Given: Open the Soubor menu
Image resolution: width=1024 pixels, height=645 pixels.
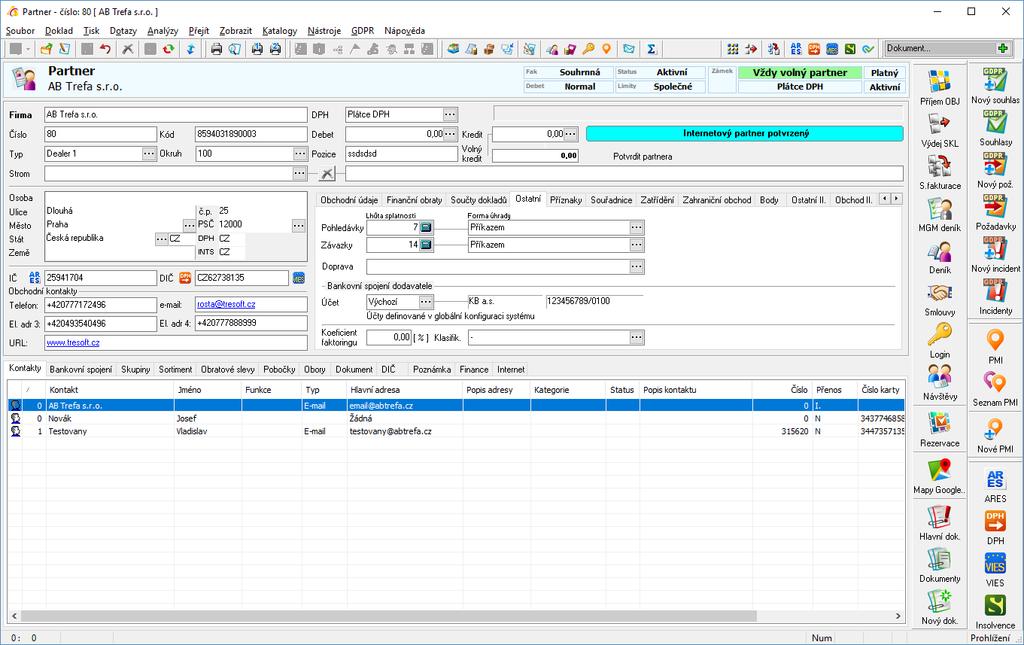Looking at the screenshot, I should [20, 31].
